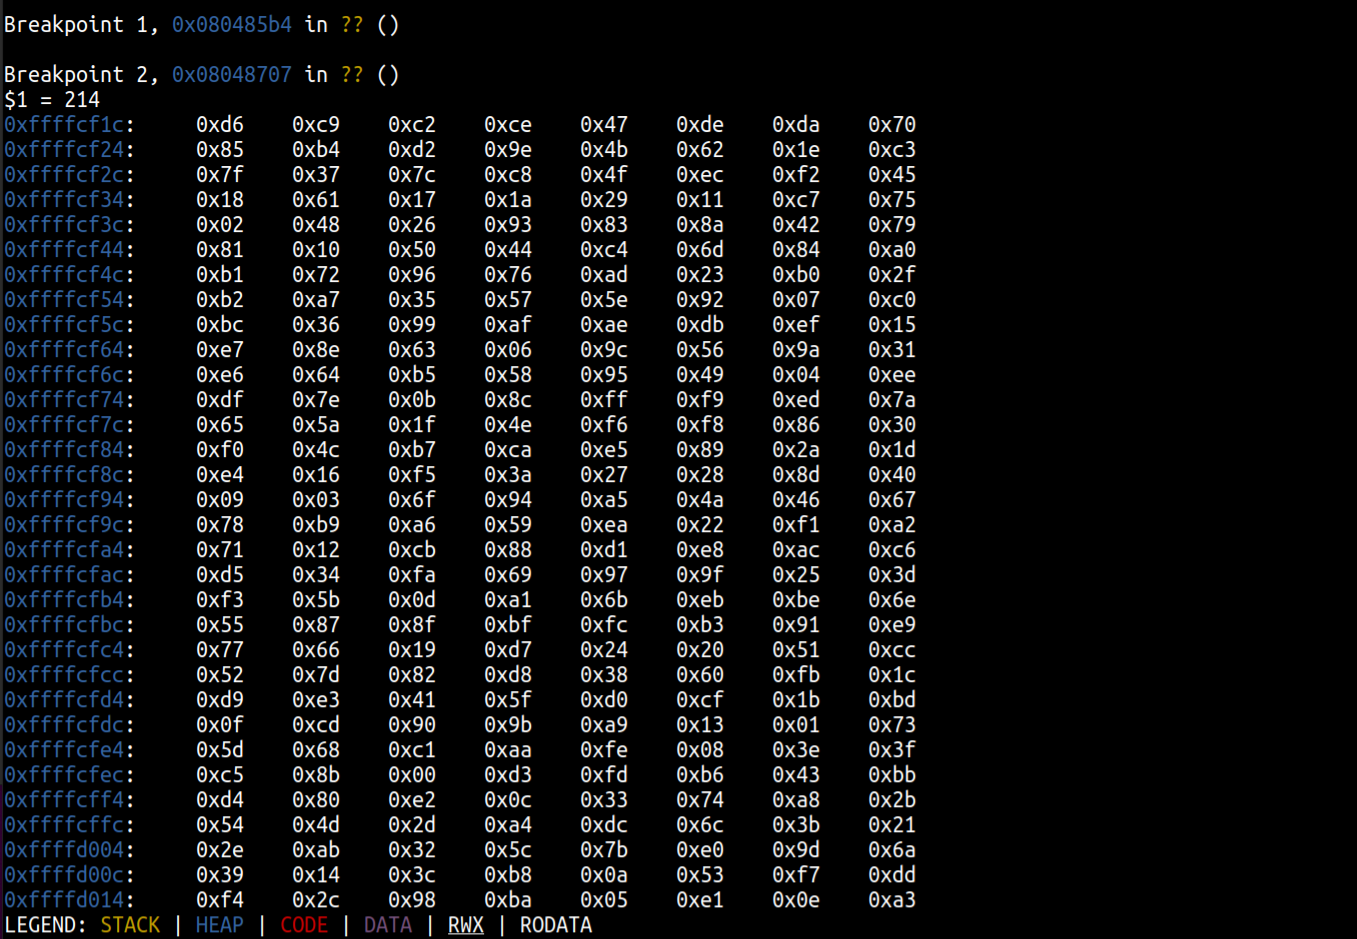The width and height of the screenshot is (1357, 939).
Task: Click the STACK label in the legend
Action: tap(130, 925)
